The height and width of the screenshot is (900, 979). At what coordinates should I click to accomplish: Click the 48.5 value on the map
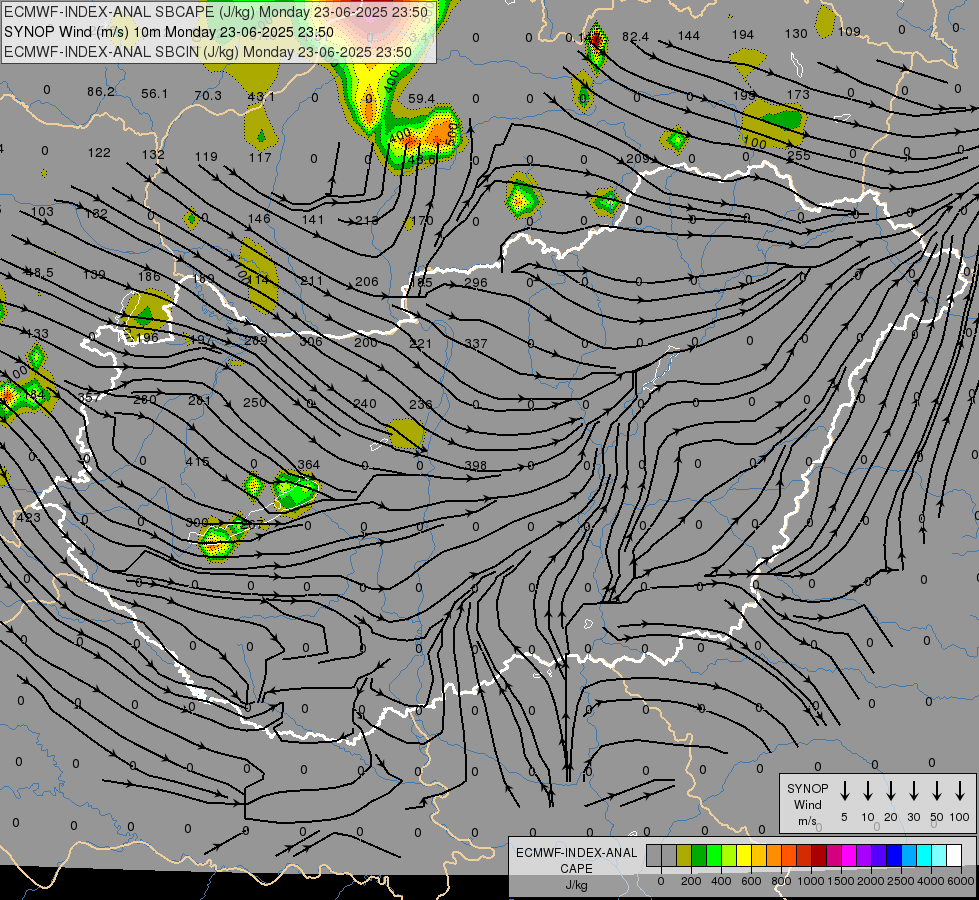click(39, 273)
